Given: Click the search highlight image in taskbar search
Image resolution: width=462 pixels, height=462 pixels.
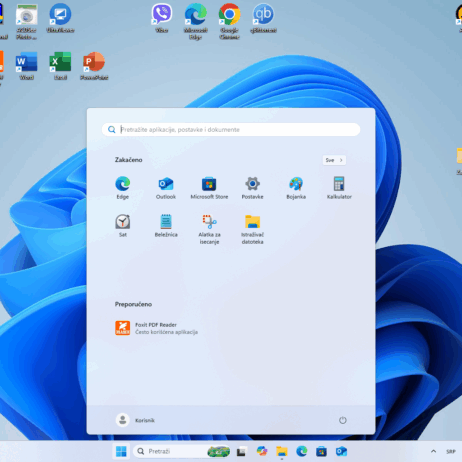Looking at the screenshot, I should [219, 451].
